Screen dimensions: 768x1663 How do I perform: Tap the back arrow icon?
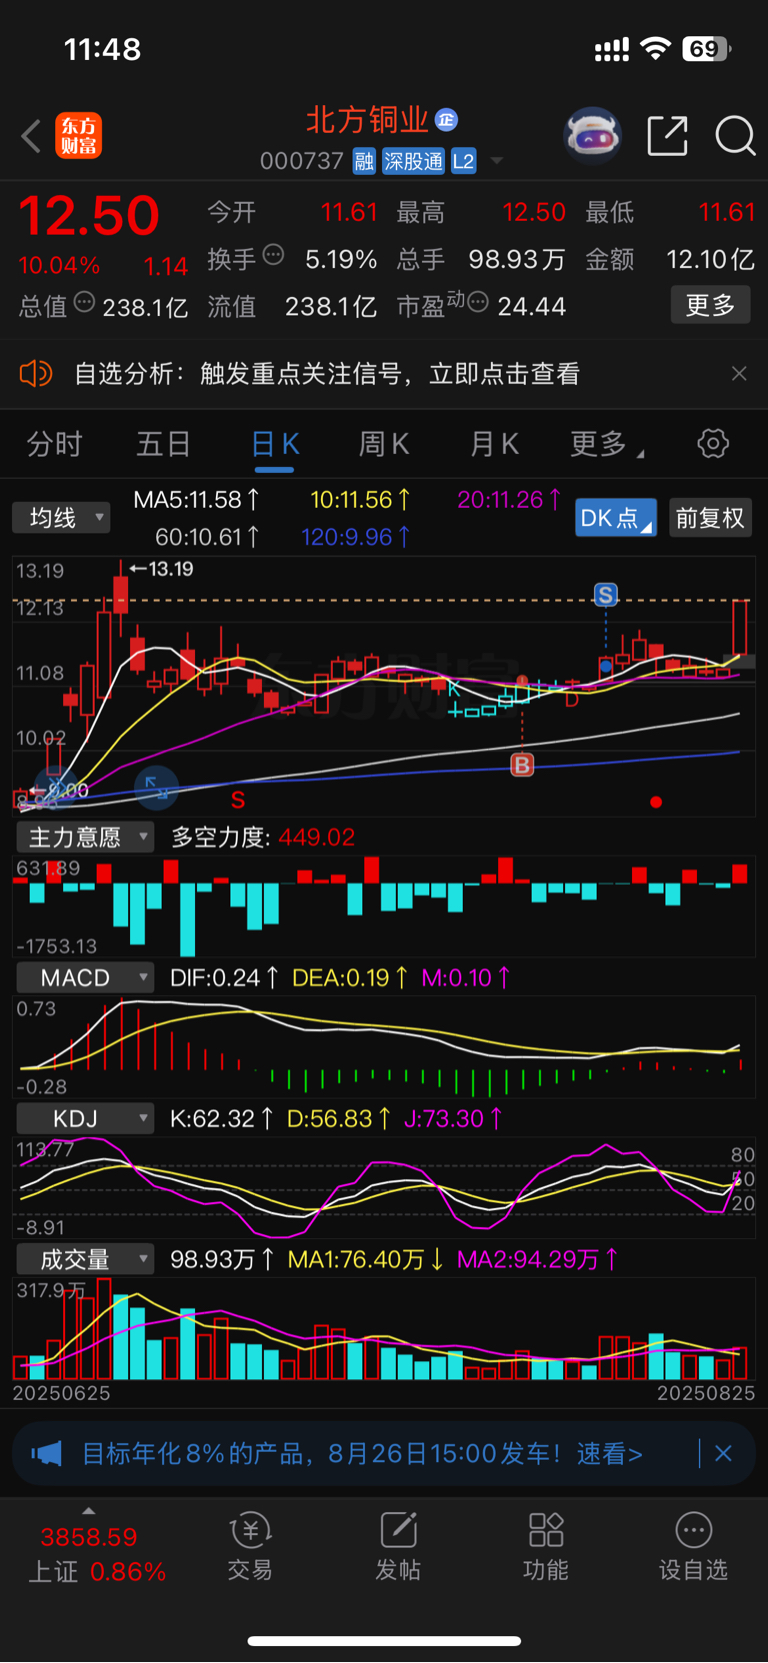click(31, 136)
